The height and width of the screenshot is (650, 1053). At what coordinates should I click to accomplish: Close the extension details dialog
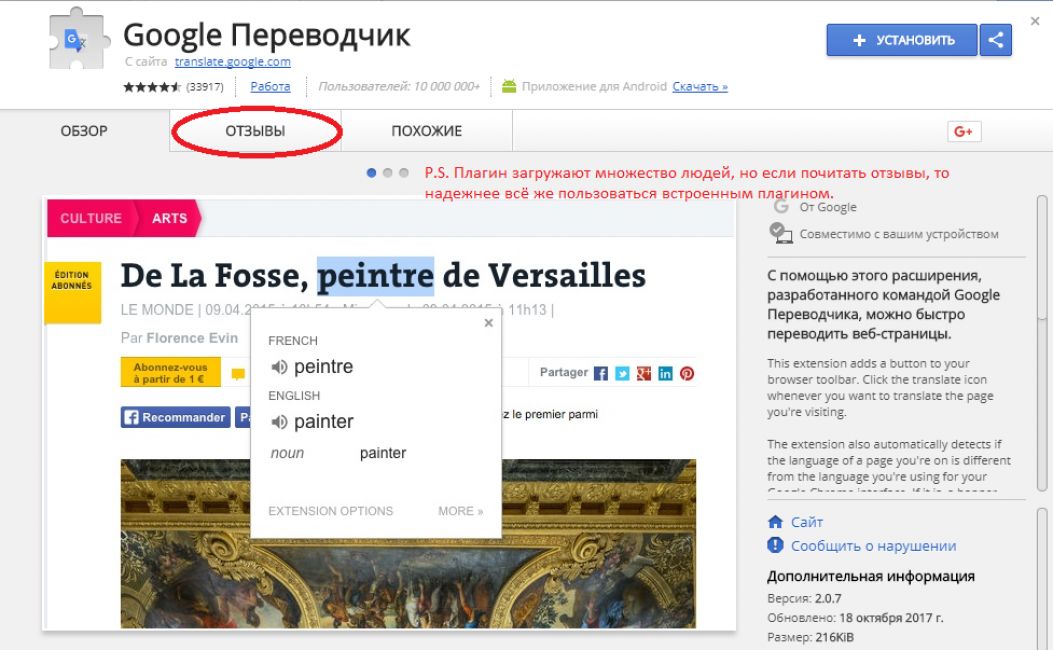pyautogui.click(x=1035, y=21)
